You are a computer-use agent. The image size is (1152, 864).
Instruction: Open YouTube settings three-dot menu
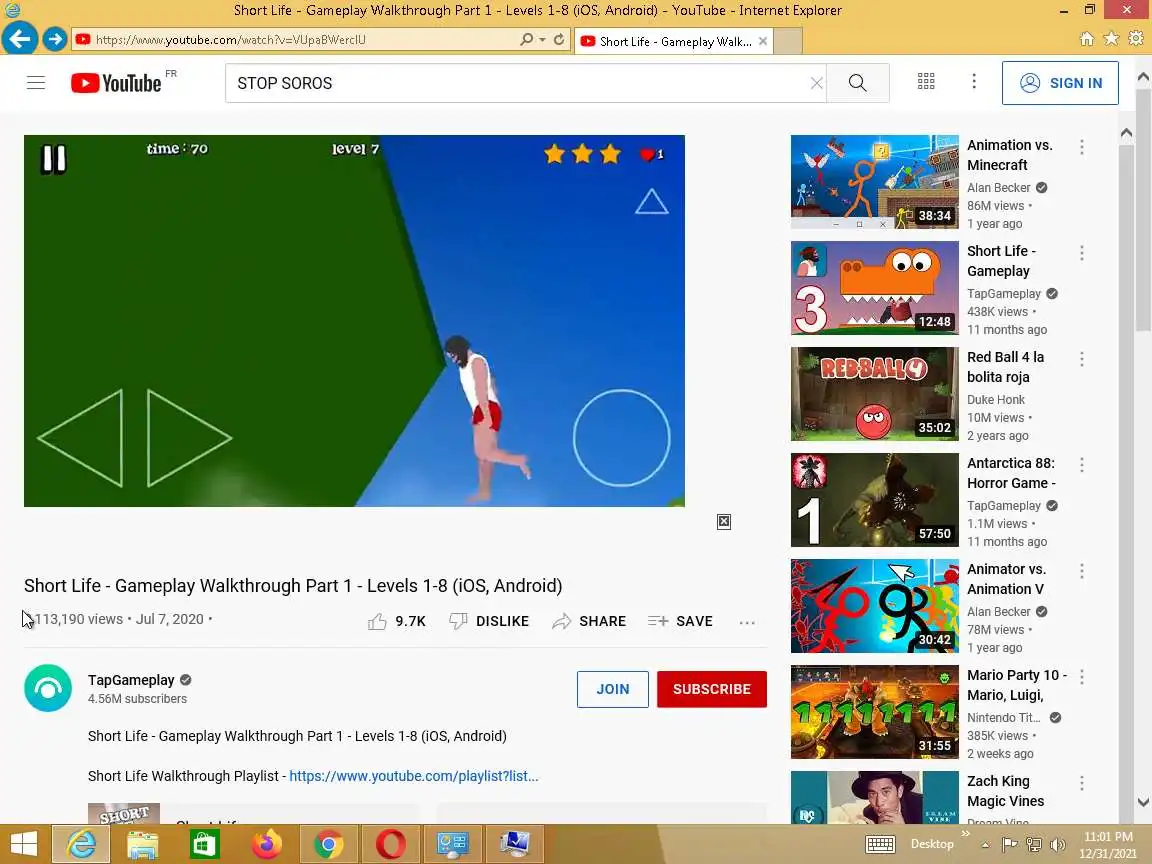tap(974, 82)
